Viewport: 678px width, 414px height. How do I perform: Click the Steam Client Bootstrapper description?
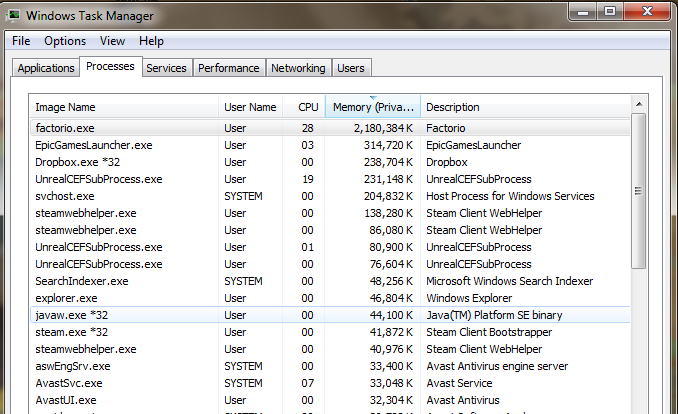[x=489, y=332]
